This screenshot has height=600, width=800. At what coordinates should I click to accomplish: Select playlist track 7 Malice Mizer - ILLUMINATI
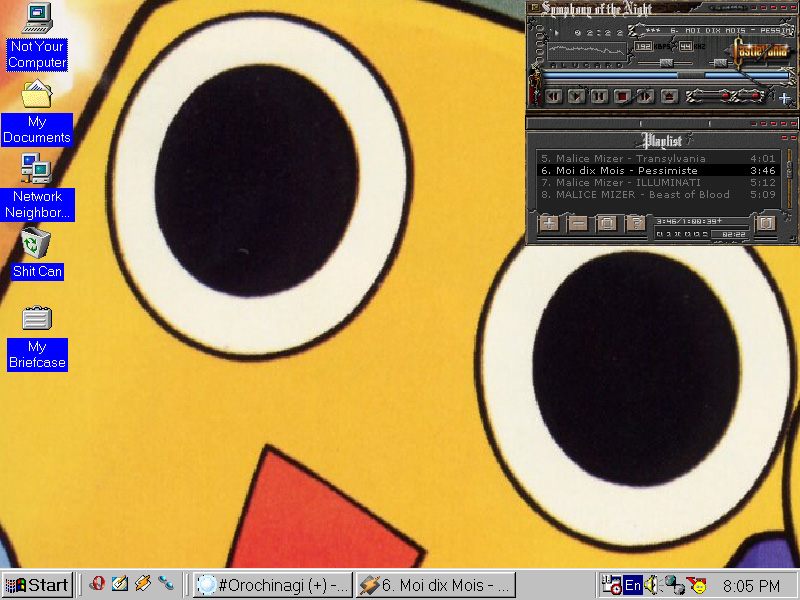tap(658, 183)
